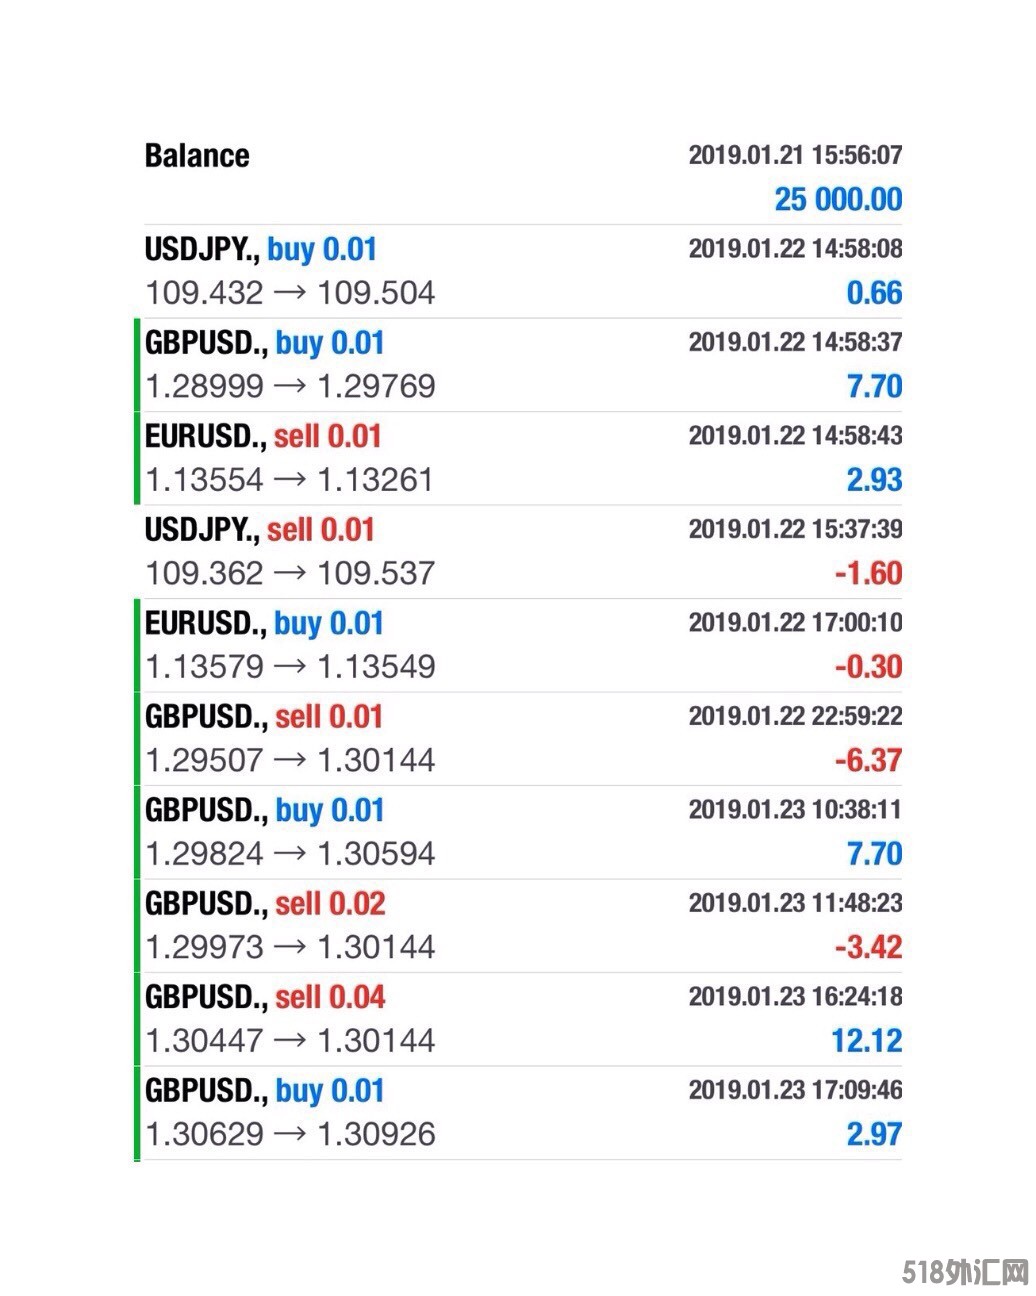Click the 2019.01.23 17:09:46 timestamp
Viewport: 1036px width, 1296px height.
click(x=795, y=1089)
